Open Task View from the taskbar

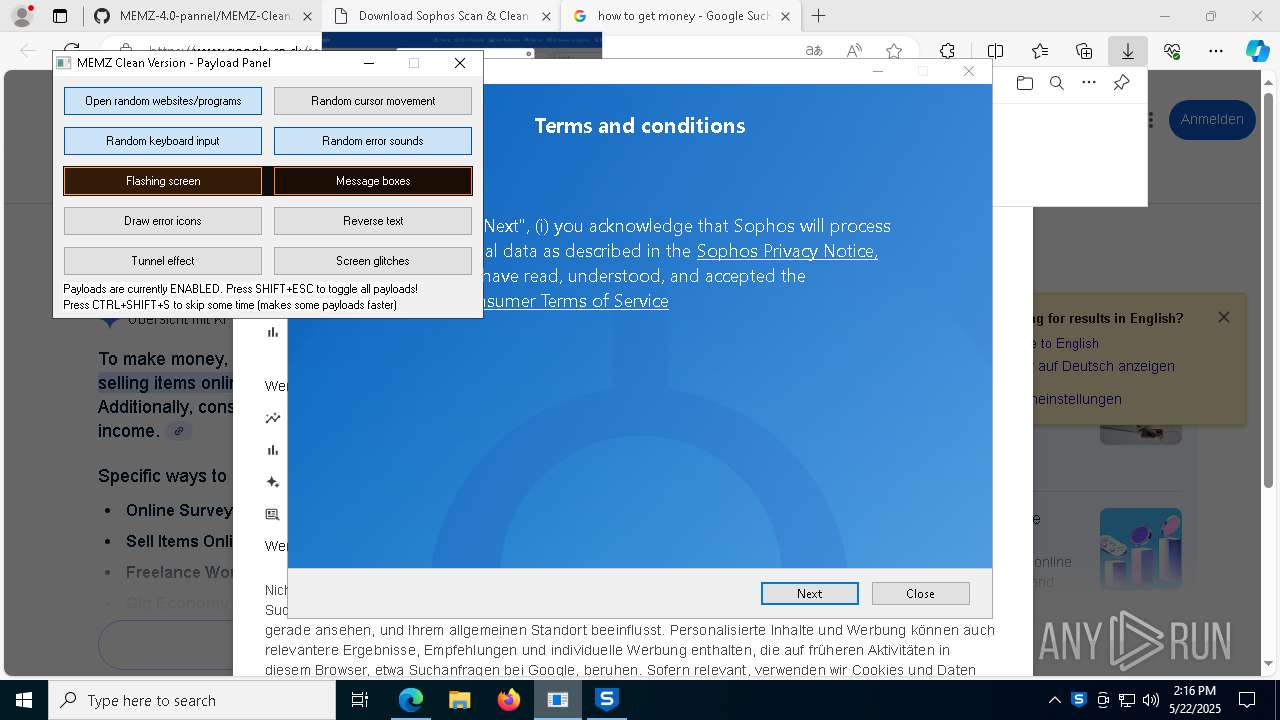tap(361, 701)
